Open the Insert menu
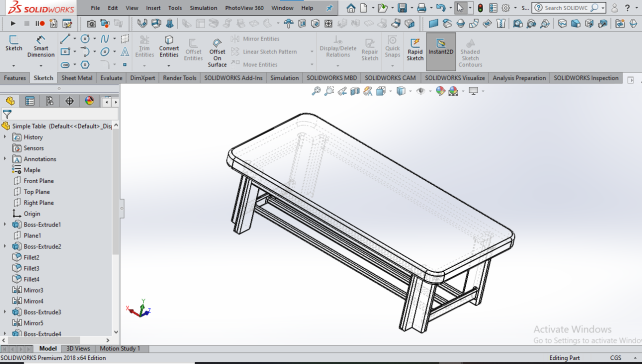This screenshot has height=364, width=642. click(153, 8)
